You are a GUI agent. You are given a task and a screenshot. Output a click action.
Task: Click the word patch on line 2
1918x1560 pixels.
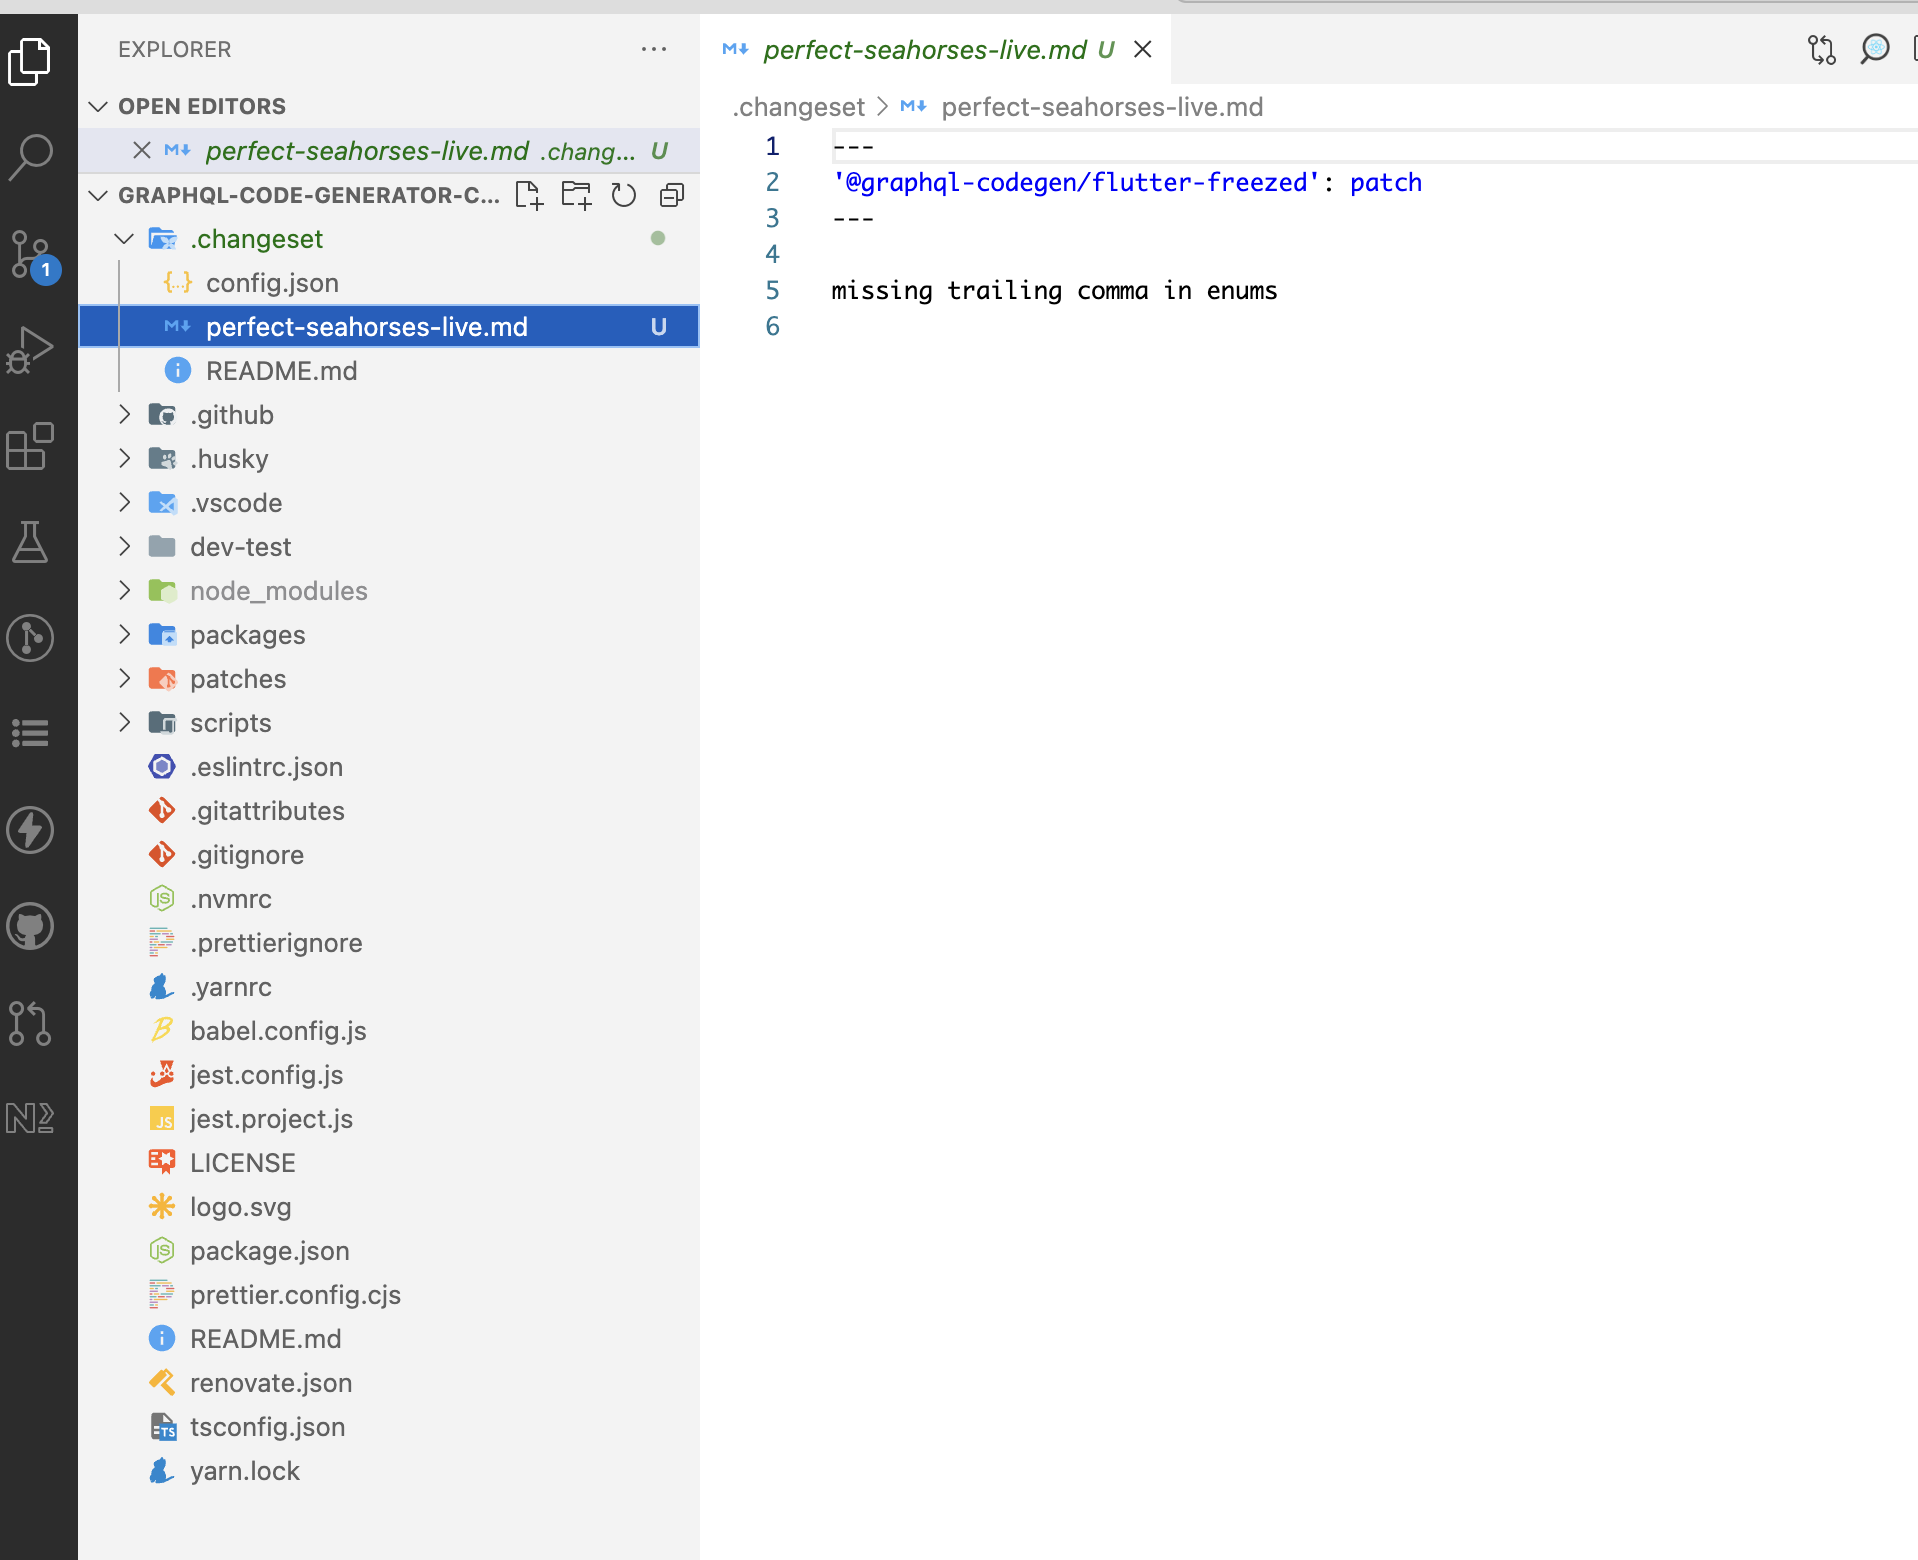(1386, 183)
